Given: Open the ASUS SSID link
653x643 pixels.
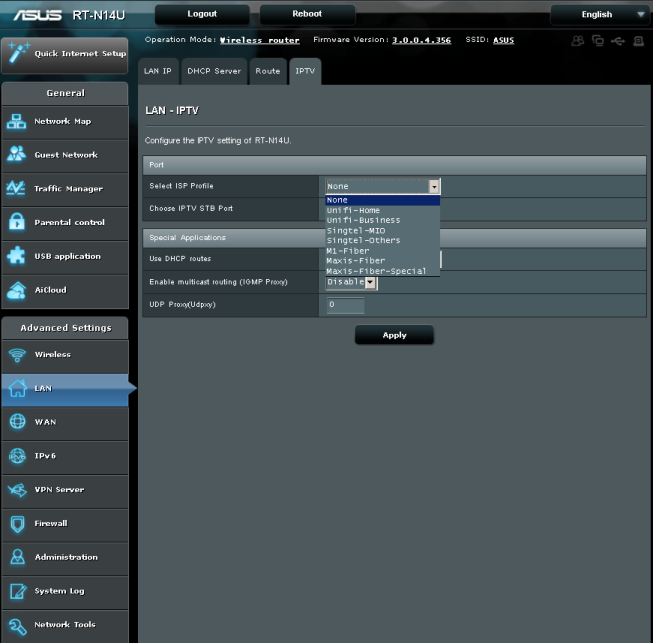Looking at the screenshot, I should tap(503, 40).
